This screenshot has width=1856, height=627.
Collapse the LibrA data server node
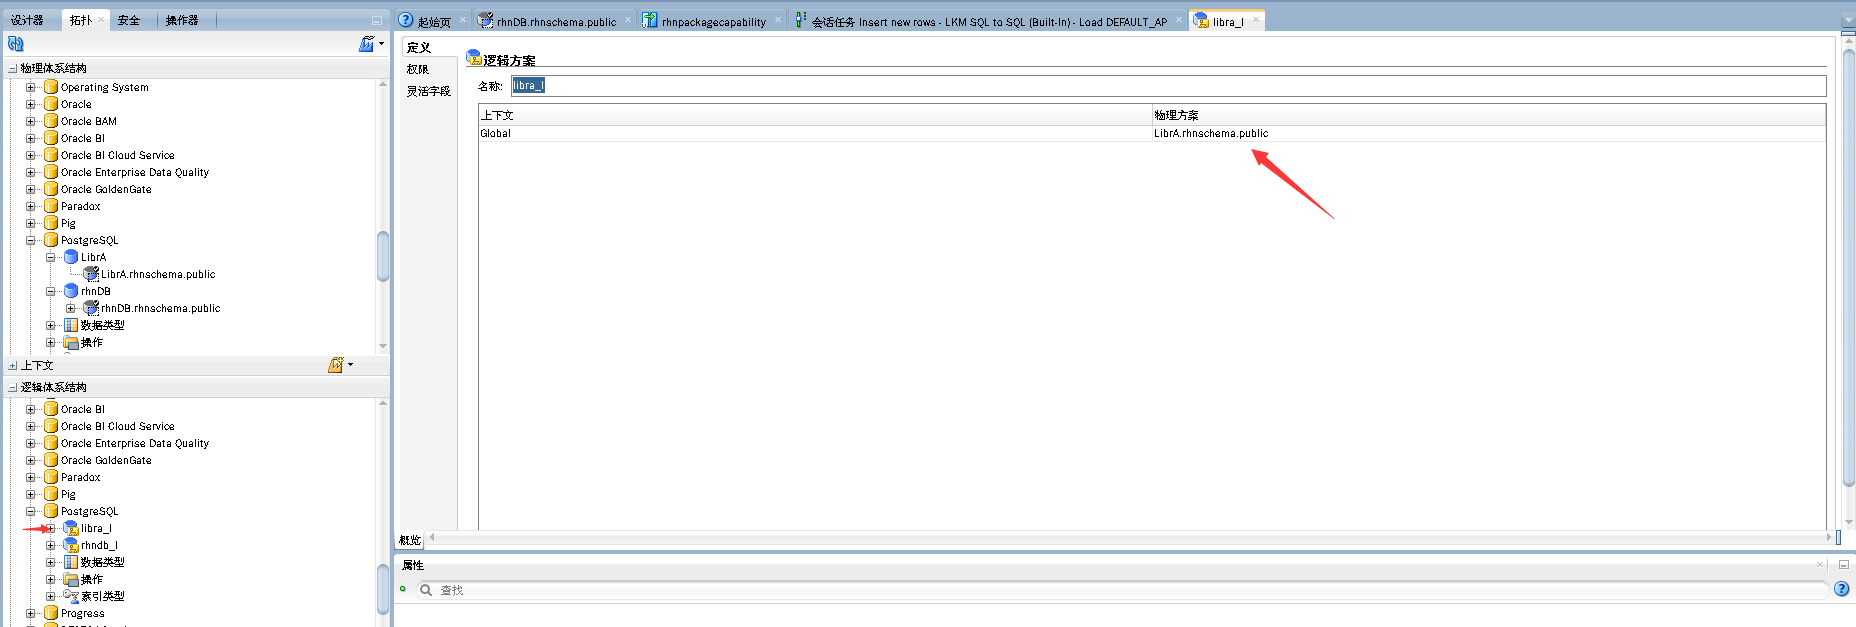point(50,257)
